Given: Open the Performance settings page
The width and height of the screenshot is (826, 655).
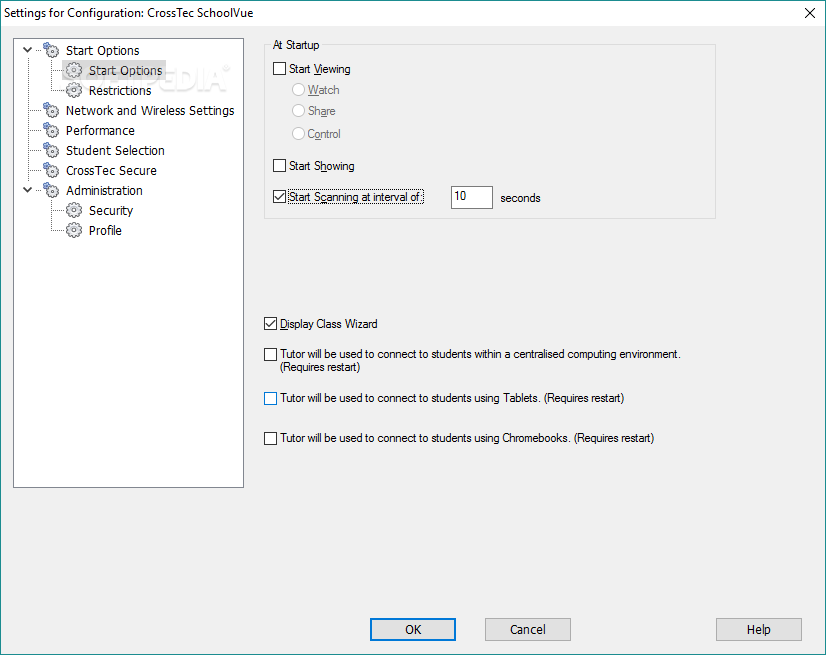Looking at the screenshot, I should [x=100, y=131].
